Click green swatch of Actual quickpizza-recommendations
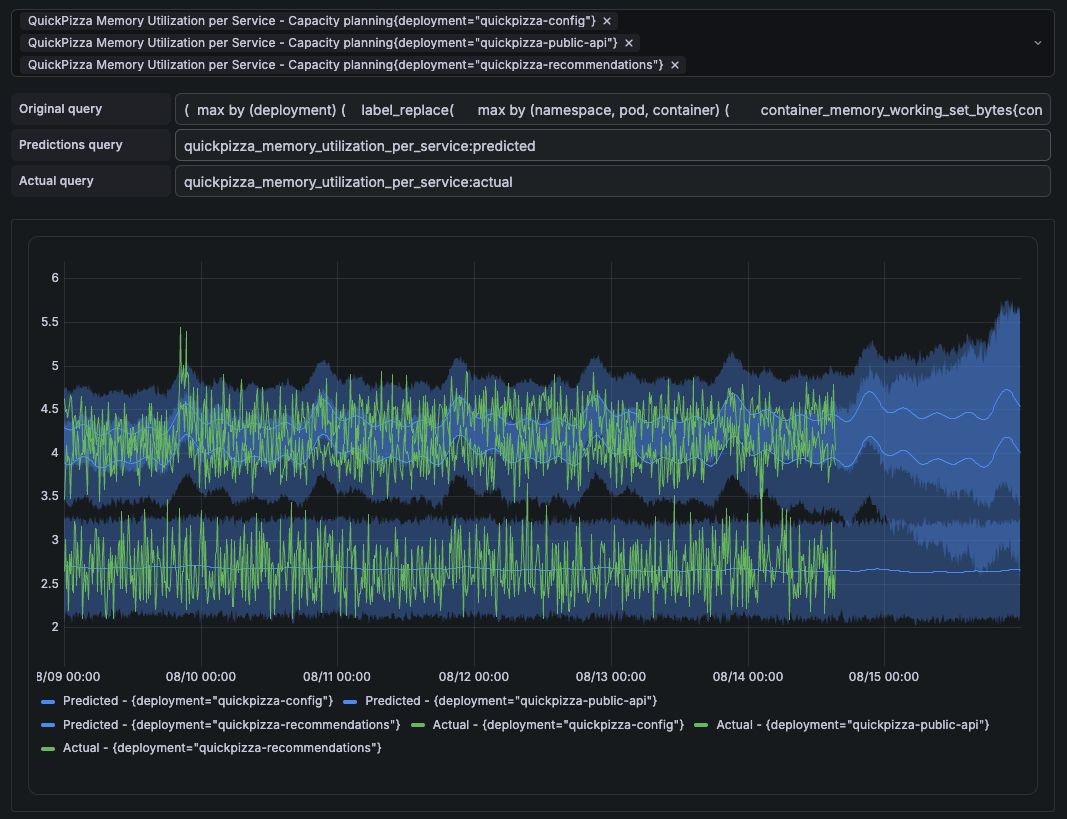Screen dimensions: 1067x819 (48, 748)
